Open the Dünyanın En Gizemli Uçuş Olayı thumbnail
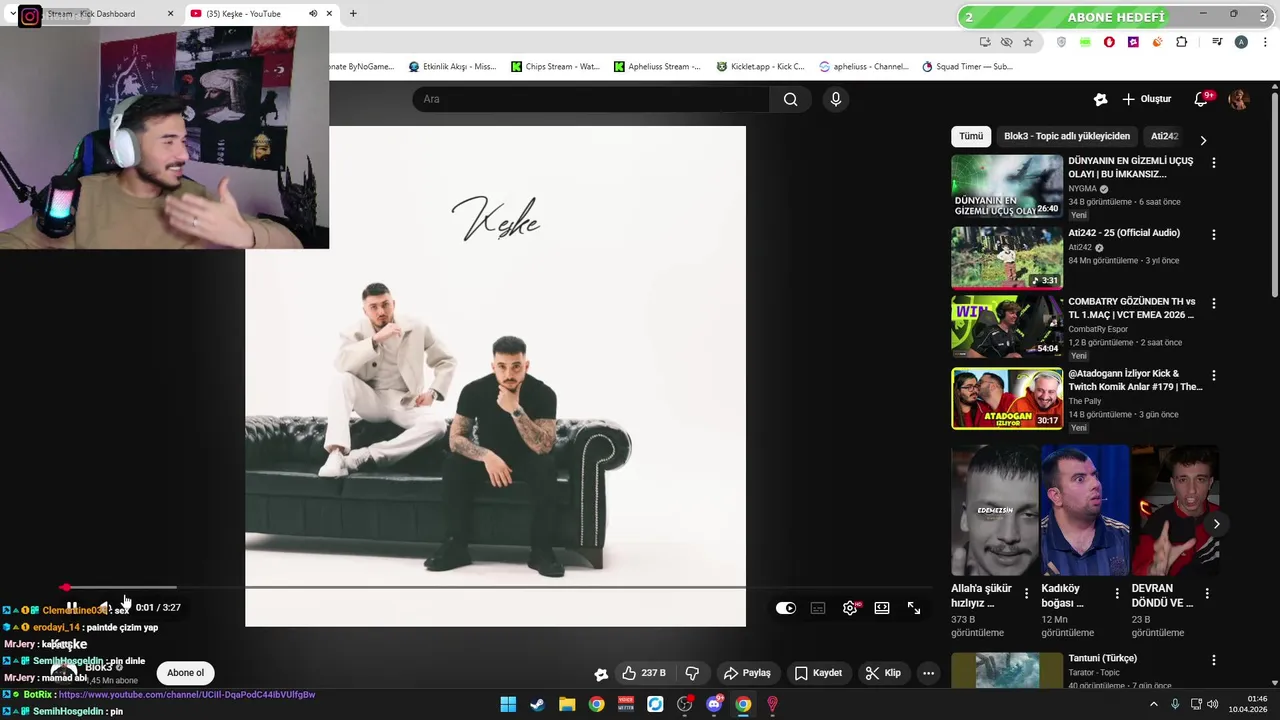The width and height of the screenshot is (1280, 720). coord(1007,186)
